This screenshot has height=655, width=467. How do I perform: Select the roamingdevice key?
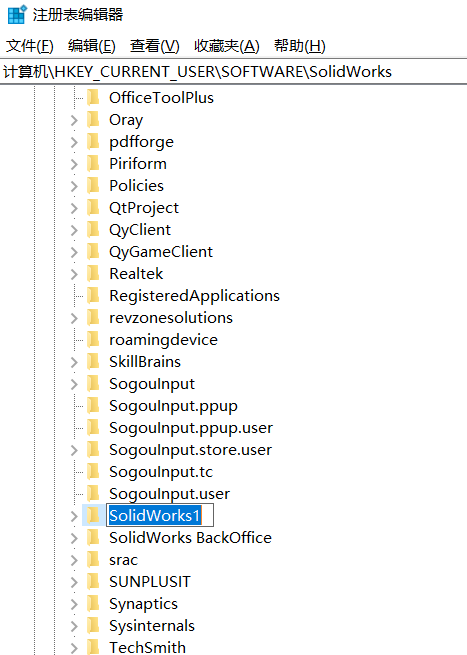163,340
